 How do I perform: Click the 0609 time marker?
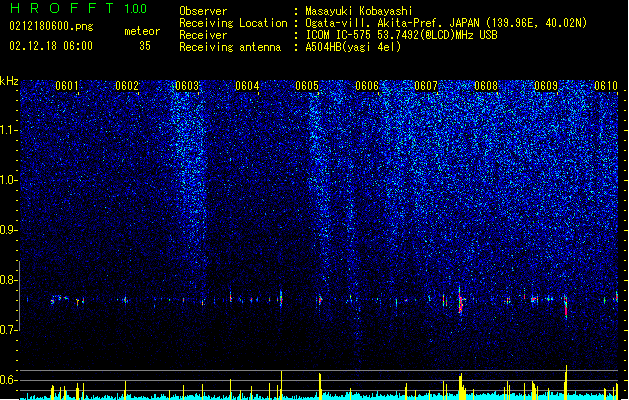tap(546, 86)
